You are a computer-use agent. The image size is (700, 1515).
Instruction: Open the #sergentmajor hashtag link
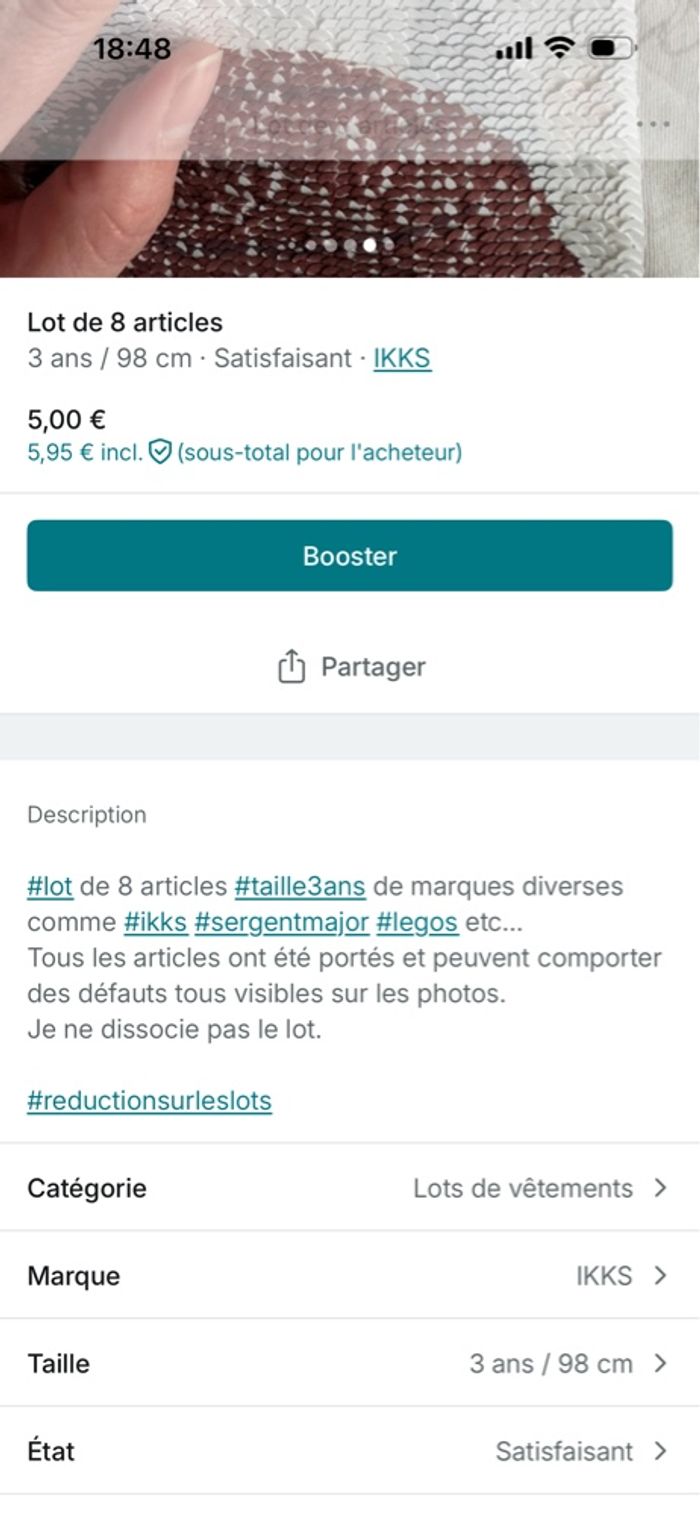coord(282,922)
